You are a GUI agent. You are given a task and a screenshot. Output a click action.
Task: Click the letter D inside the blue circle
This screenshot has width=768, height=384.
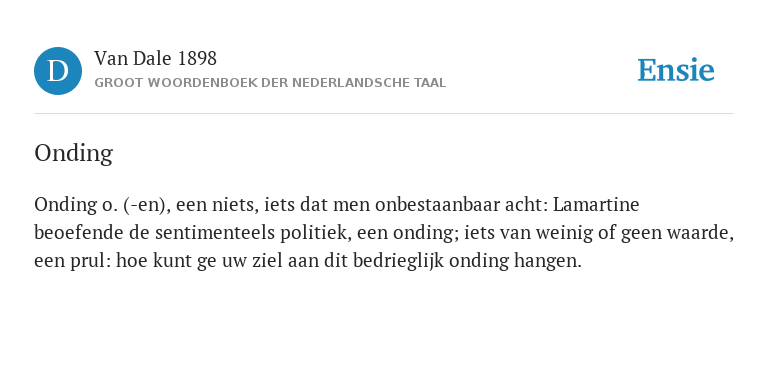click(58, 71)
